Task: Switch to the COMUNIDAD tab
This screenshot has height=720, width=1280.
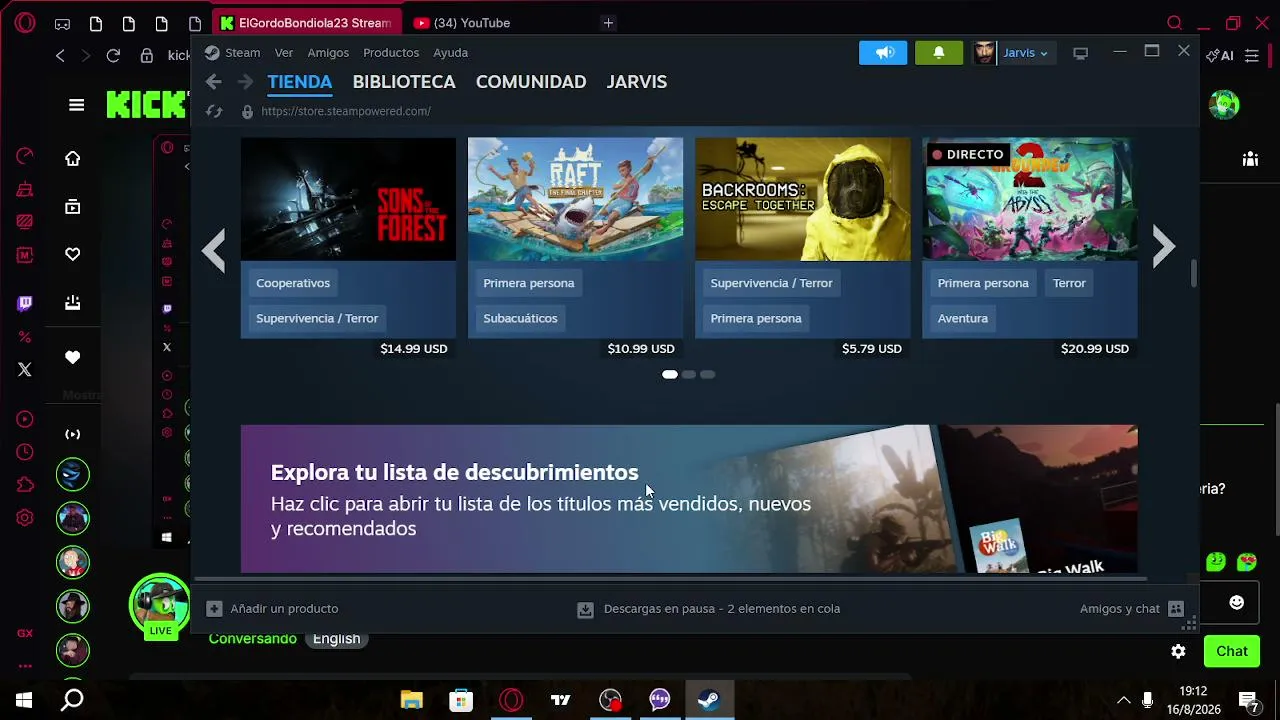Action: 531,82
